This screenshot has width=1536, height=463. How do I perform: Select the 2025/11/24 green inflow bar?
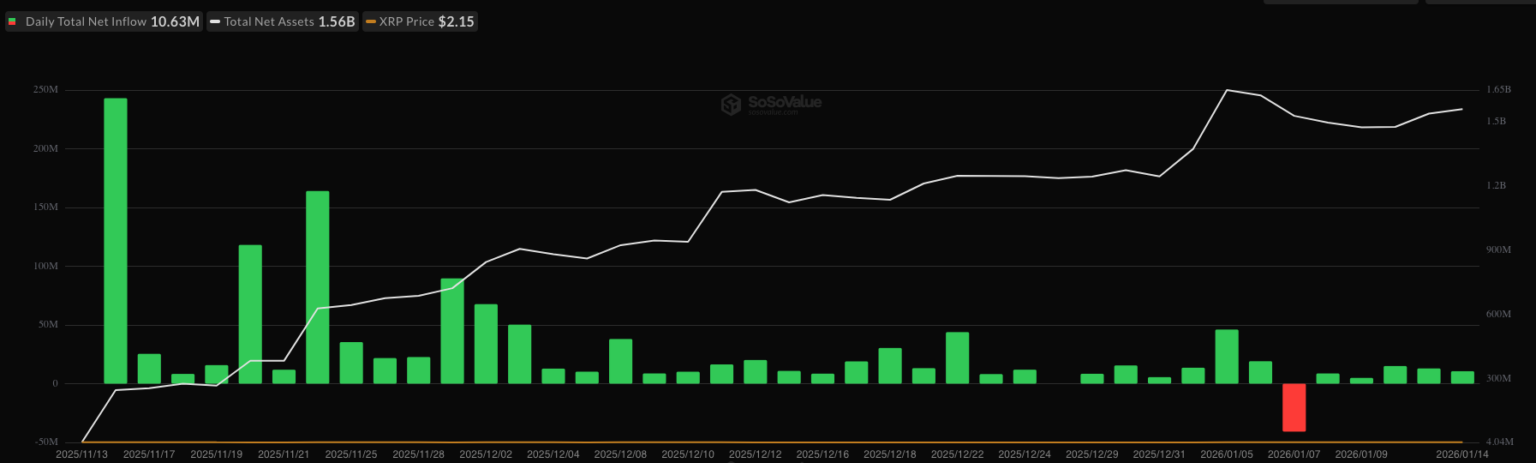[317, 287]
